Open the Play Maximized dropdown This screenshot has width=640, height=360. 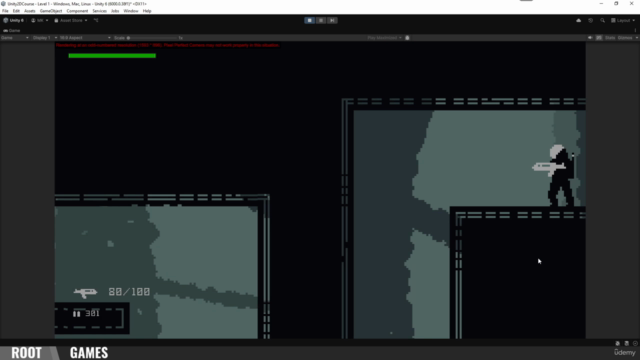384,38
